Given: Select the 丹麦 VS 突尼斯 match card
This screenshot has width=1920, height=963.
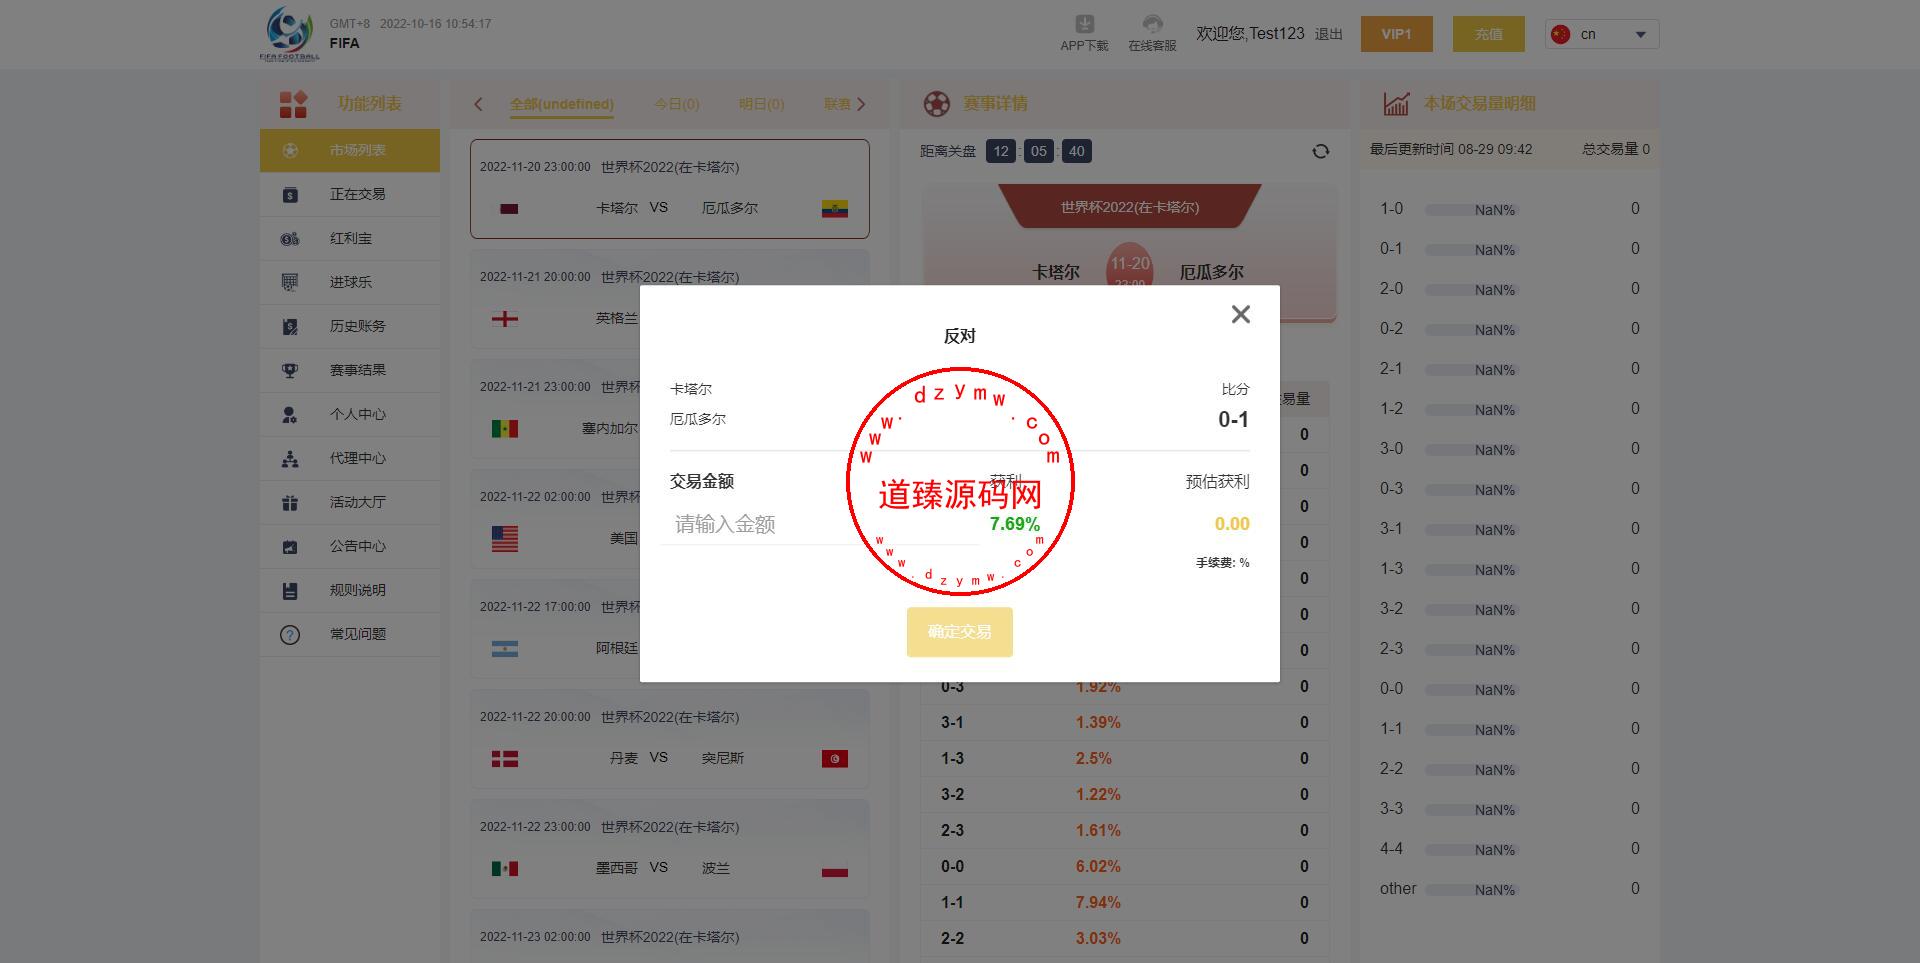Looking at the screenshot, I should (670, 739).
